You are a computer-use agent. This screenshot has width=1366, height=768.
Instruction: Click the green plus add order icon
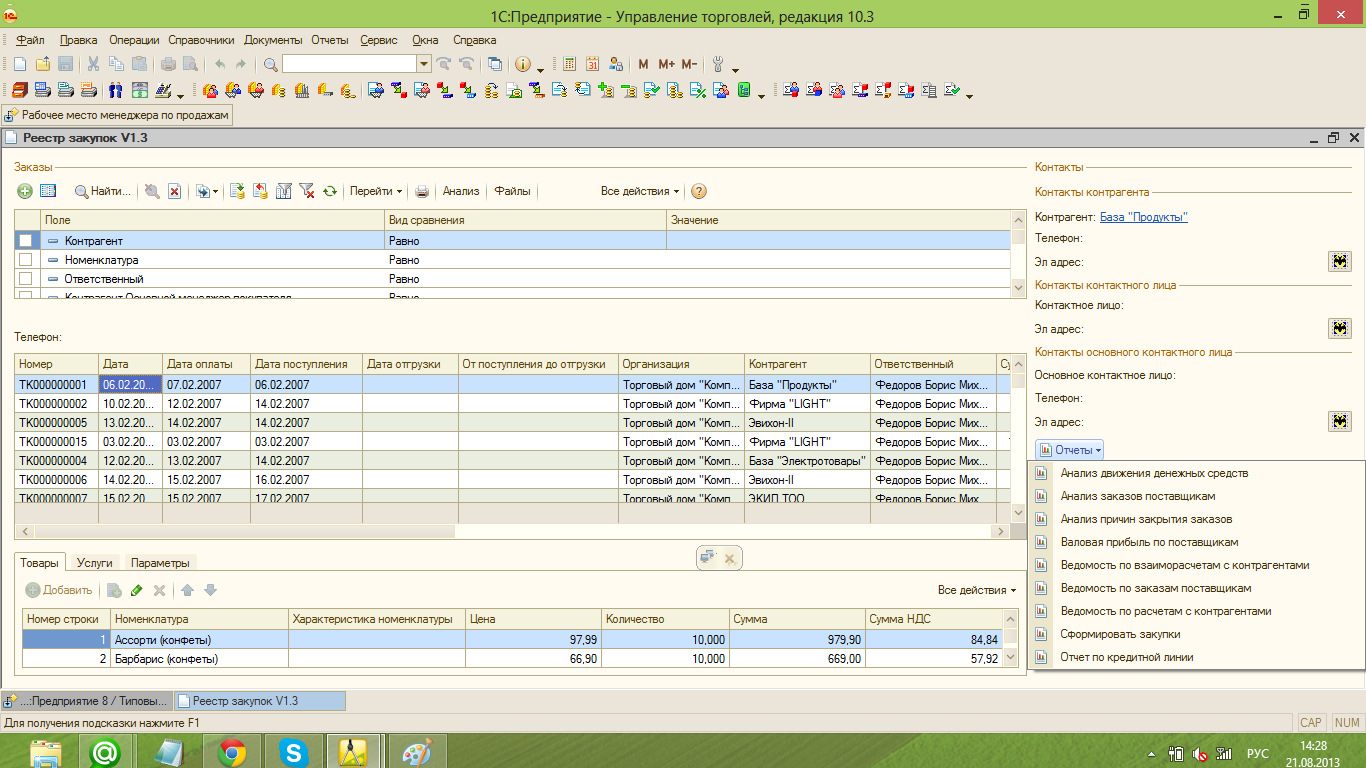coord(25,191)
